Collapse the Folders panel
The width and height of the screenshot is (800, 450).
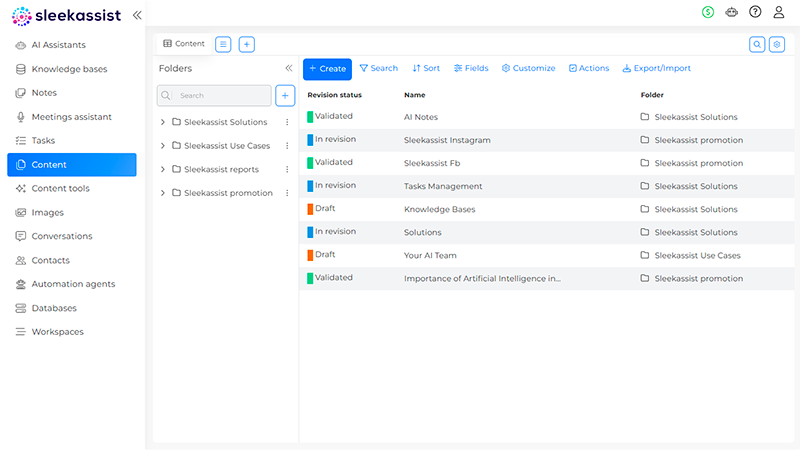tap(289, 68)
